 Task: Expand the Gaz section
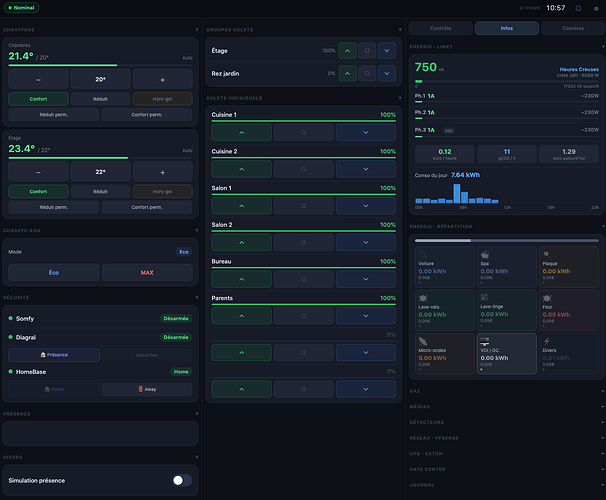click(x=506, y=391)
